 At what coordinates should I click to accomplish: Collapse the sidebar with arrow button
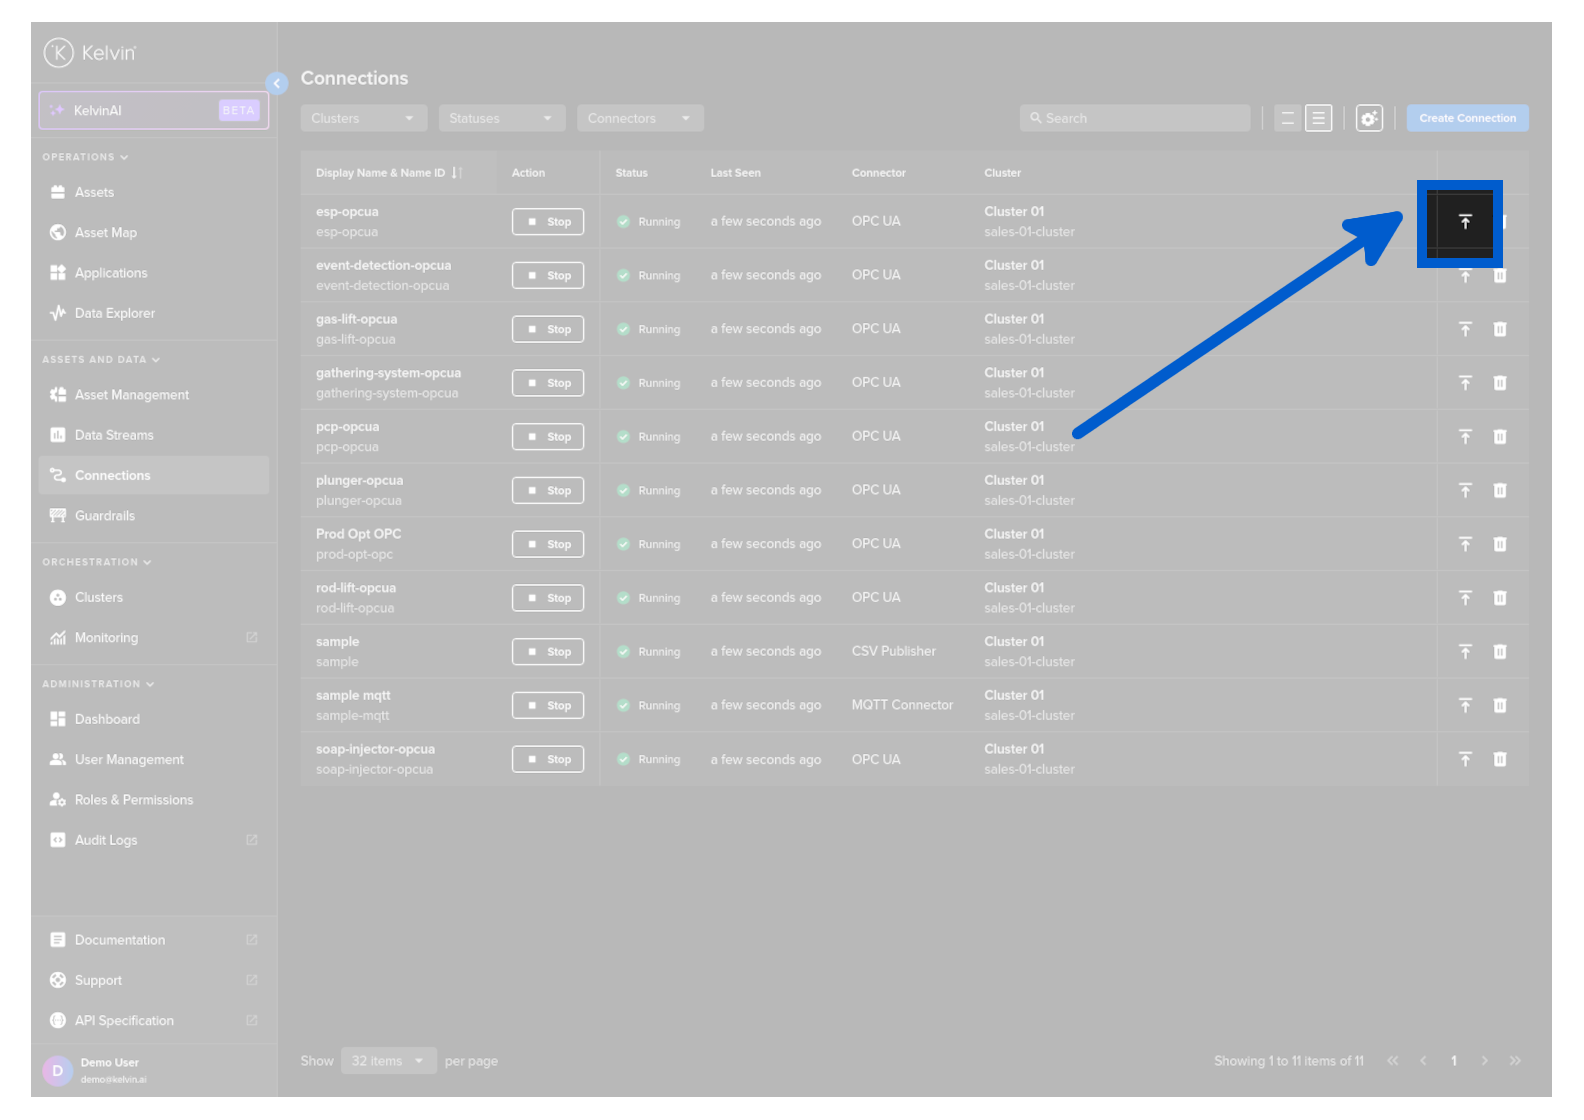tap(277, 83)
